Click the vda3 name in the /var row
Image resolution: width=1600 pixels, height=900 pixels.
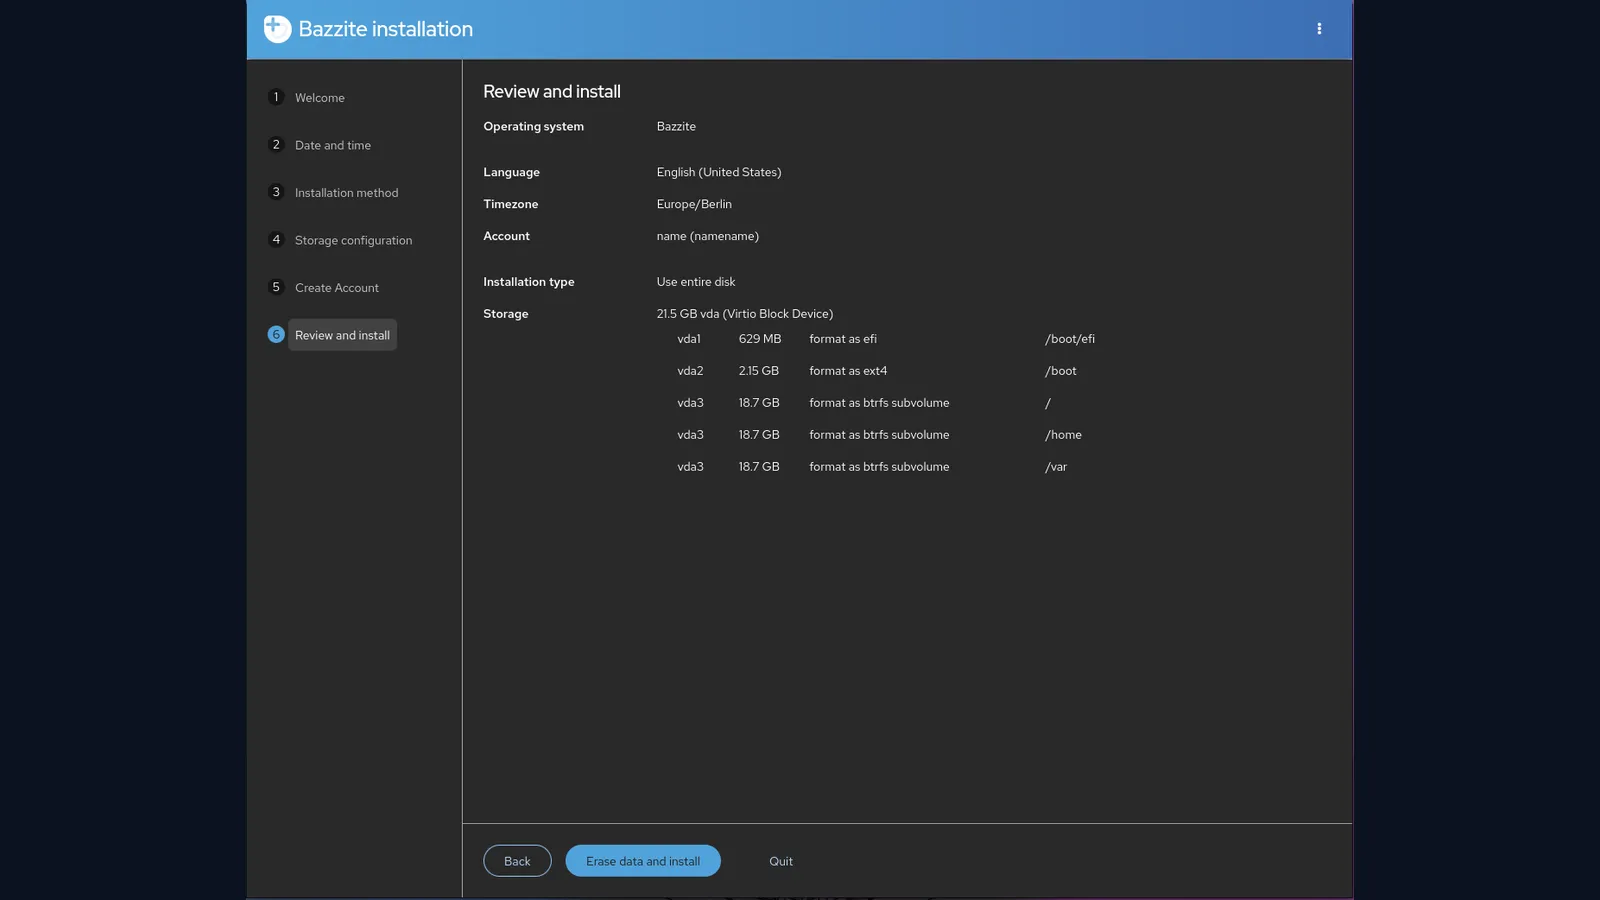click(x=690, y=467)
